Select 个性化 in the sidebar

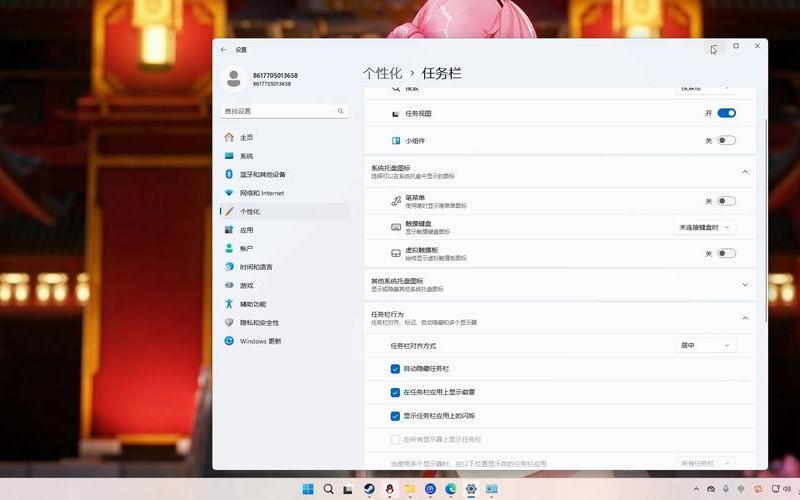point(285,211)
